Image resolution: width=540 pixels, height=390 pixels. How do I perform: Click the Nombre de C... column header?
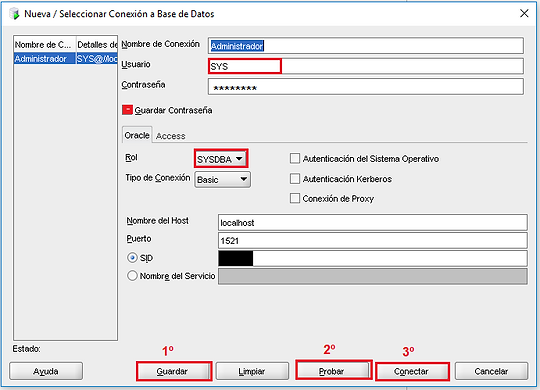(x=44, y=44)
